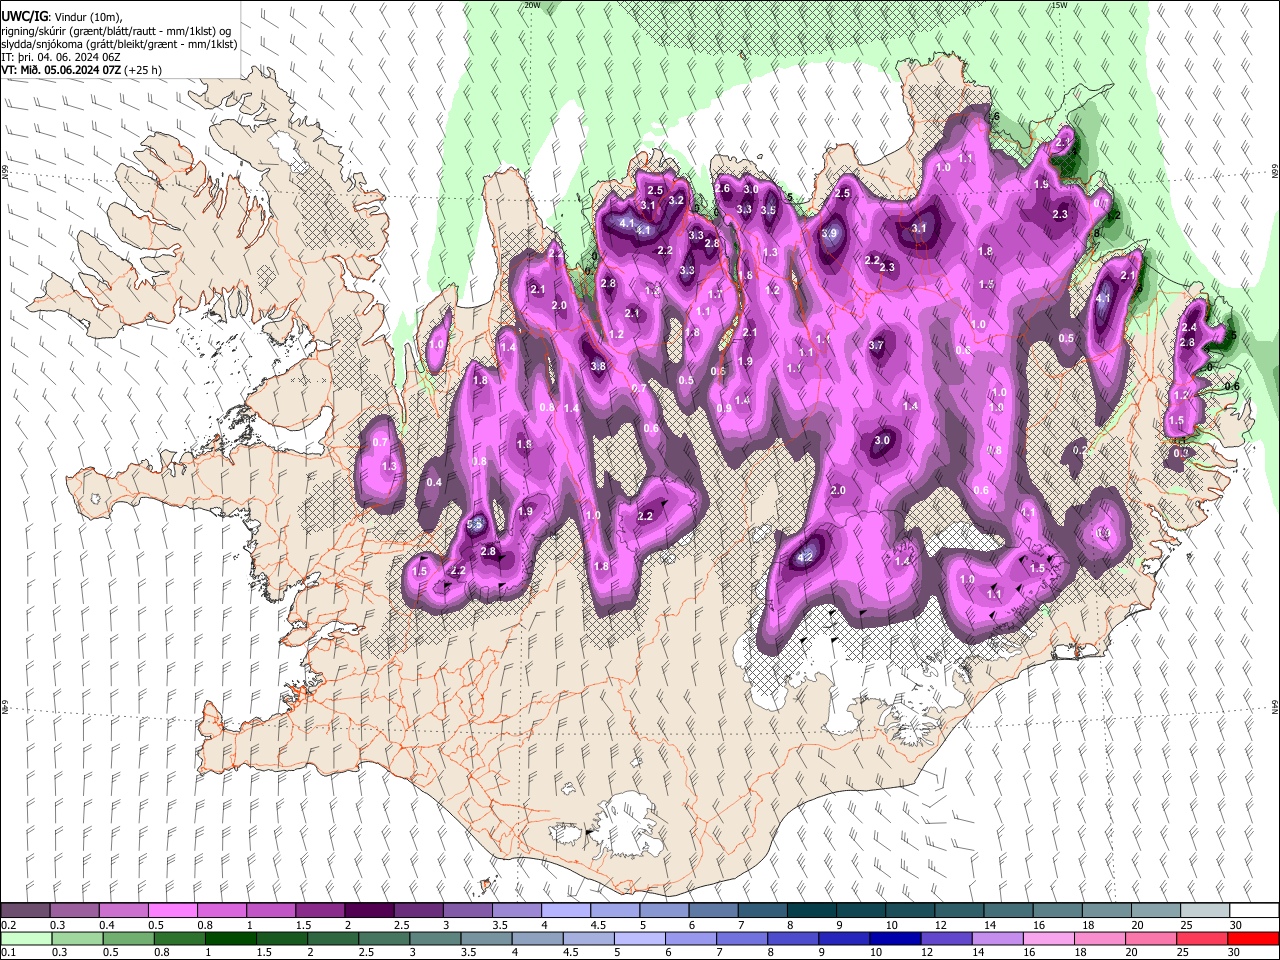Click the '2.4' value near the east coast
This screenshot has width=1280, height=960.
click(1189, 328)
